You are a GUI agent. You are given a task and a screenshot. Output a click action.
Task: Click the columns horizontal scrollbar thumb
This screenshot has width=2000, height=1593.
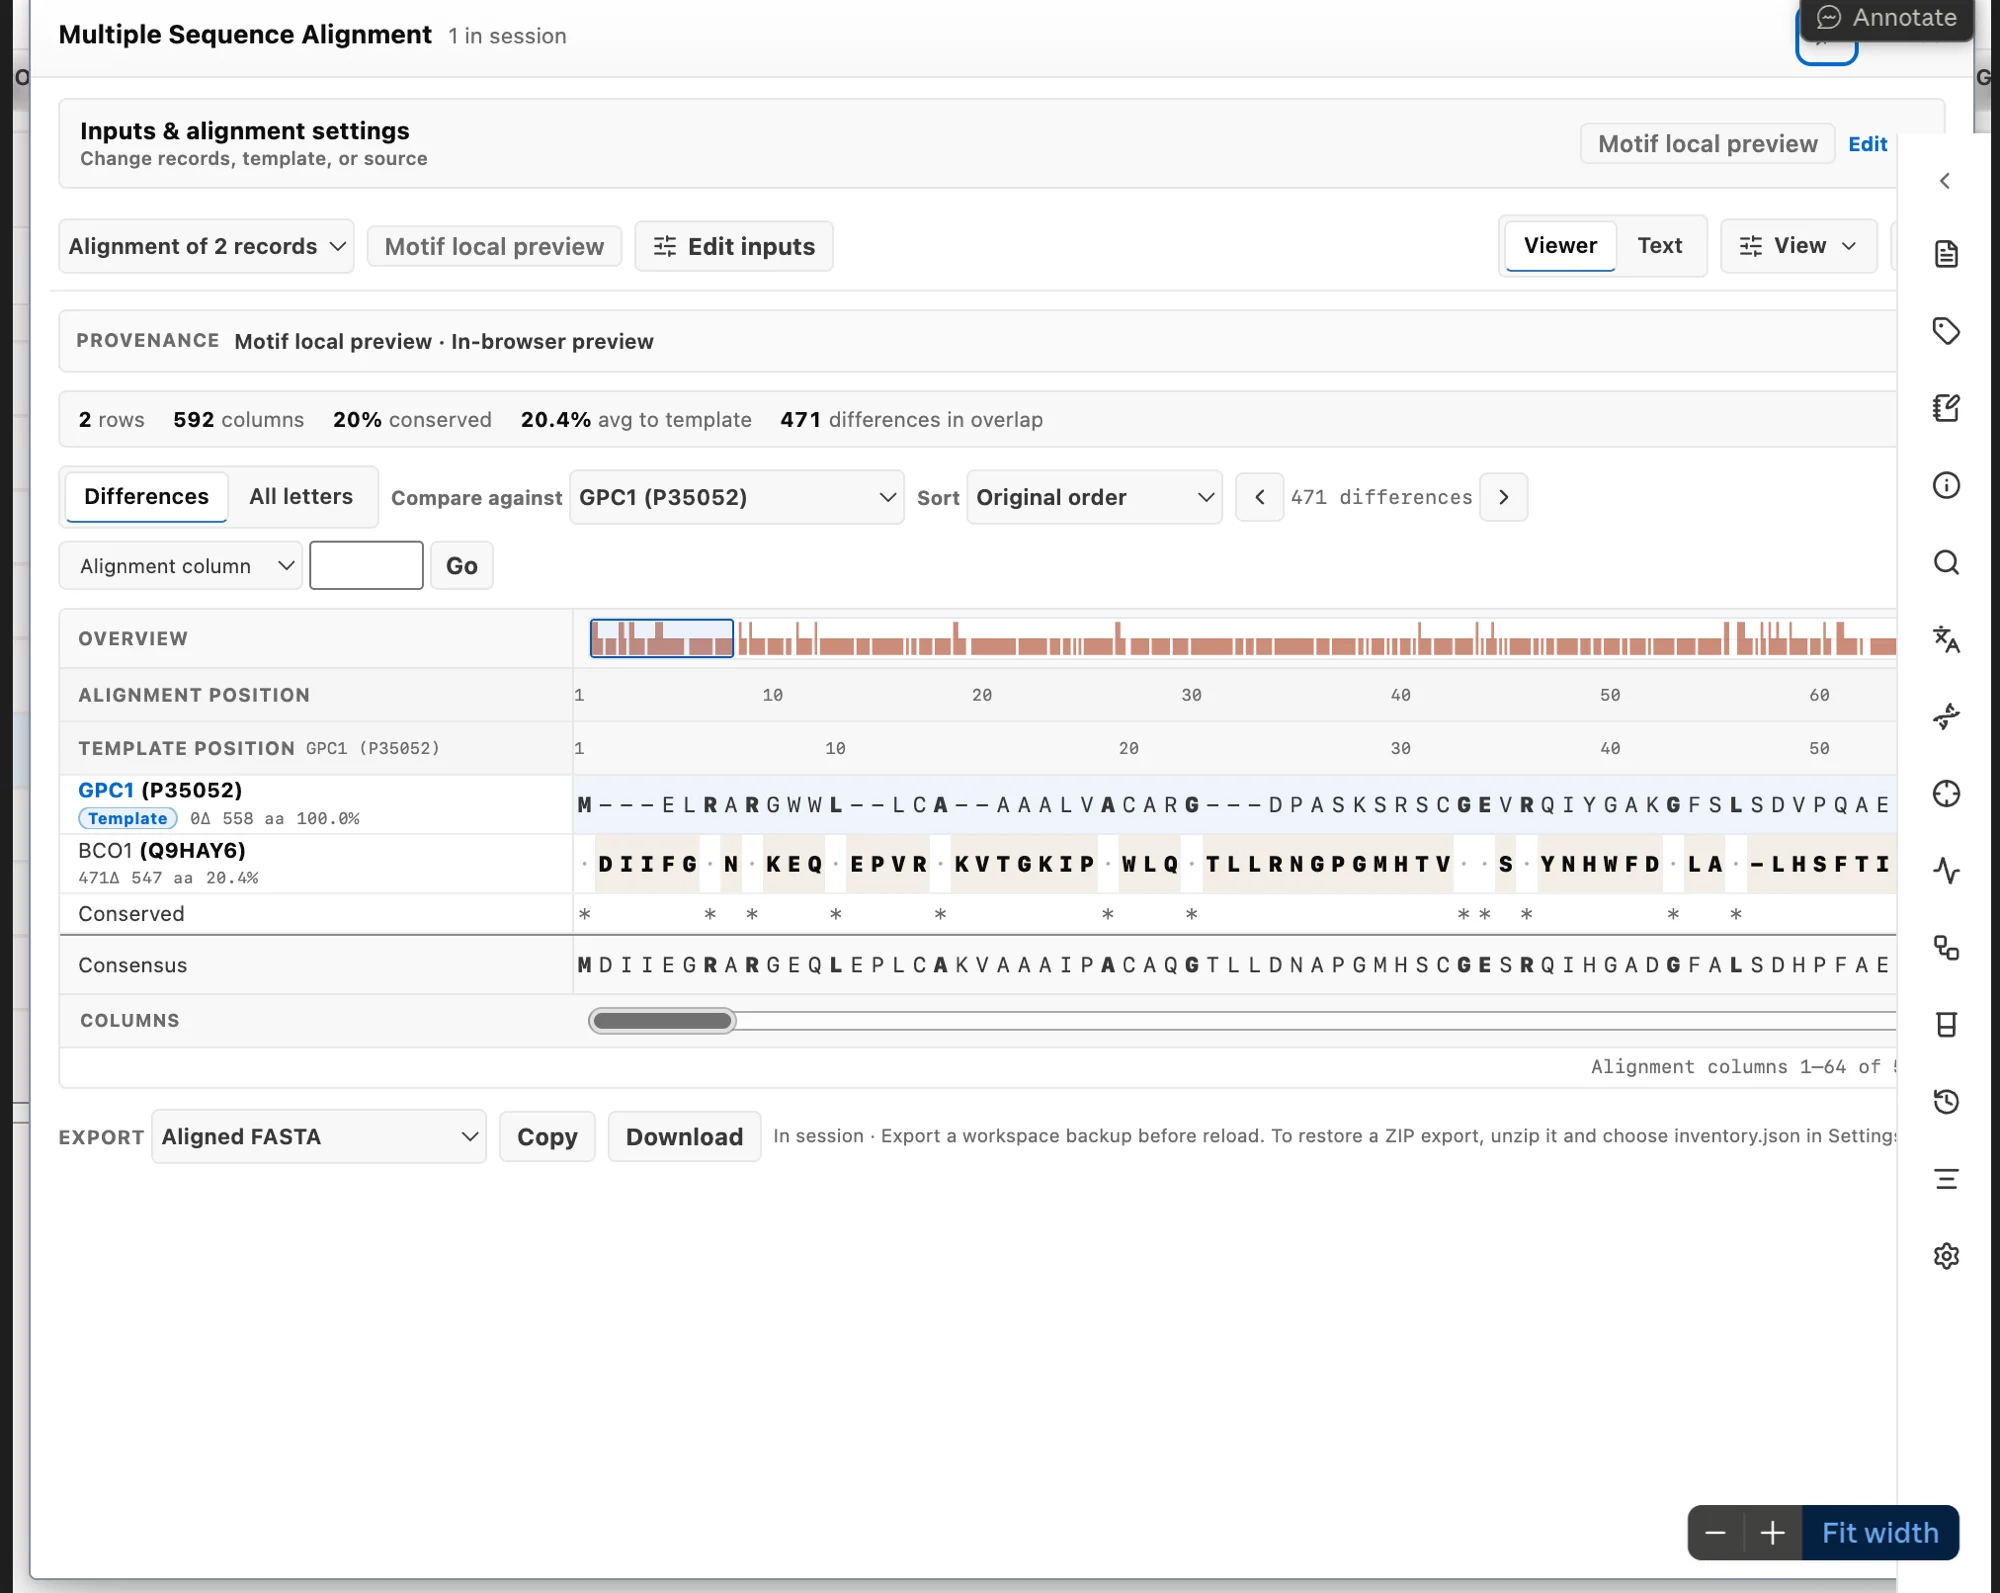pos(662,1021)
